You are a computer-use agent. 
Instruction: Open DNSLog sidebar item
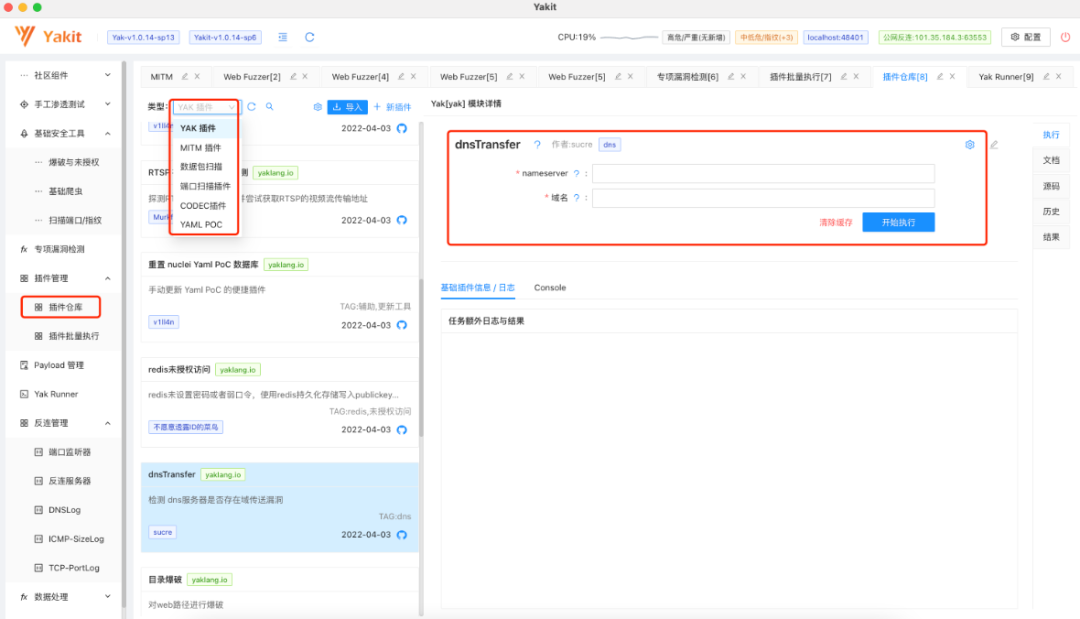point(64,510)
